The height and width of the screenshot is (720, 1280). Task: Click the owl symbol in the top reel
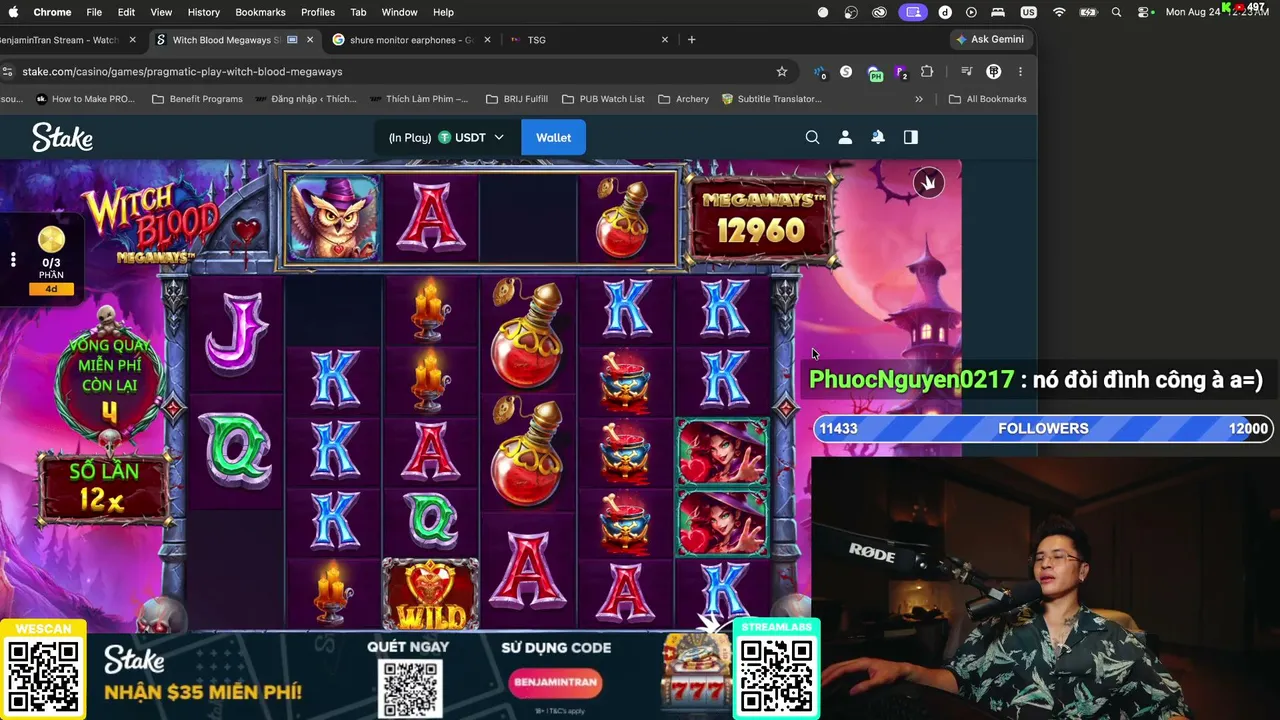click(x=333, y=217)
